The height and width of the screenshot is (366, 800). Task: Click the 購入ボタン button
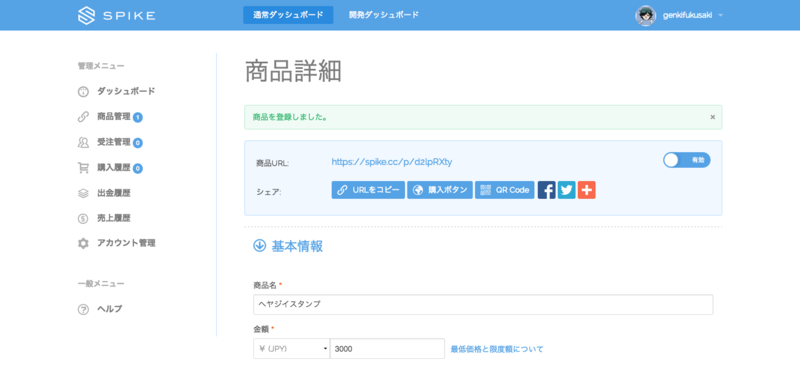tap(440, 190)
